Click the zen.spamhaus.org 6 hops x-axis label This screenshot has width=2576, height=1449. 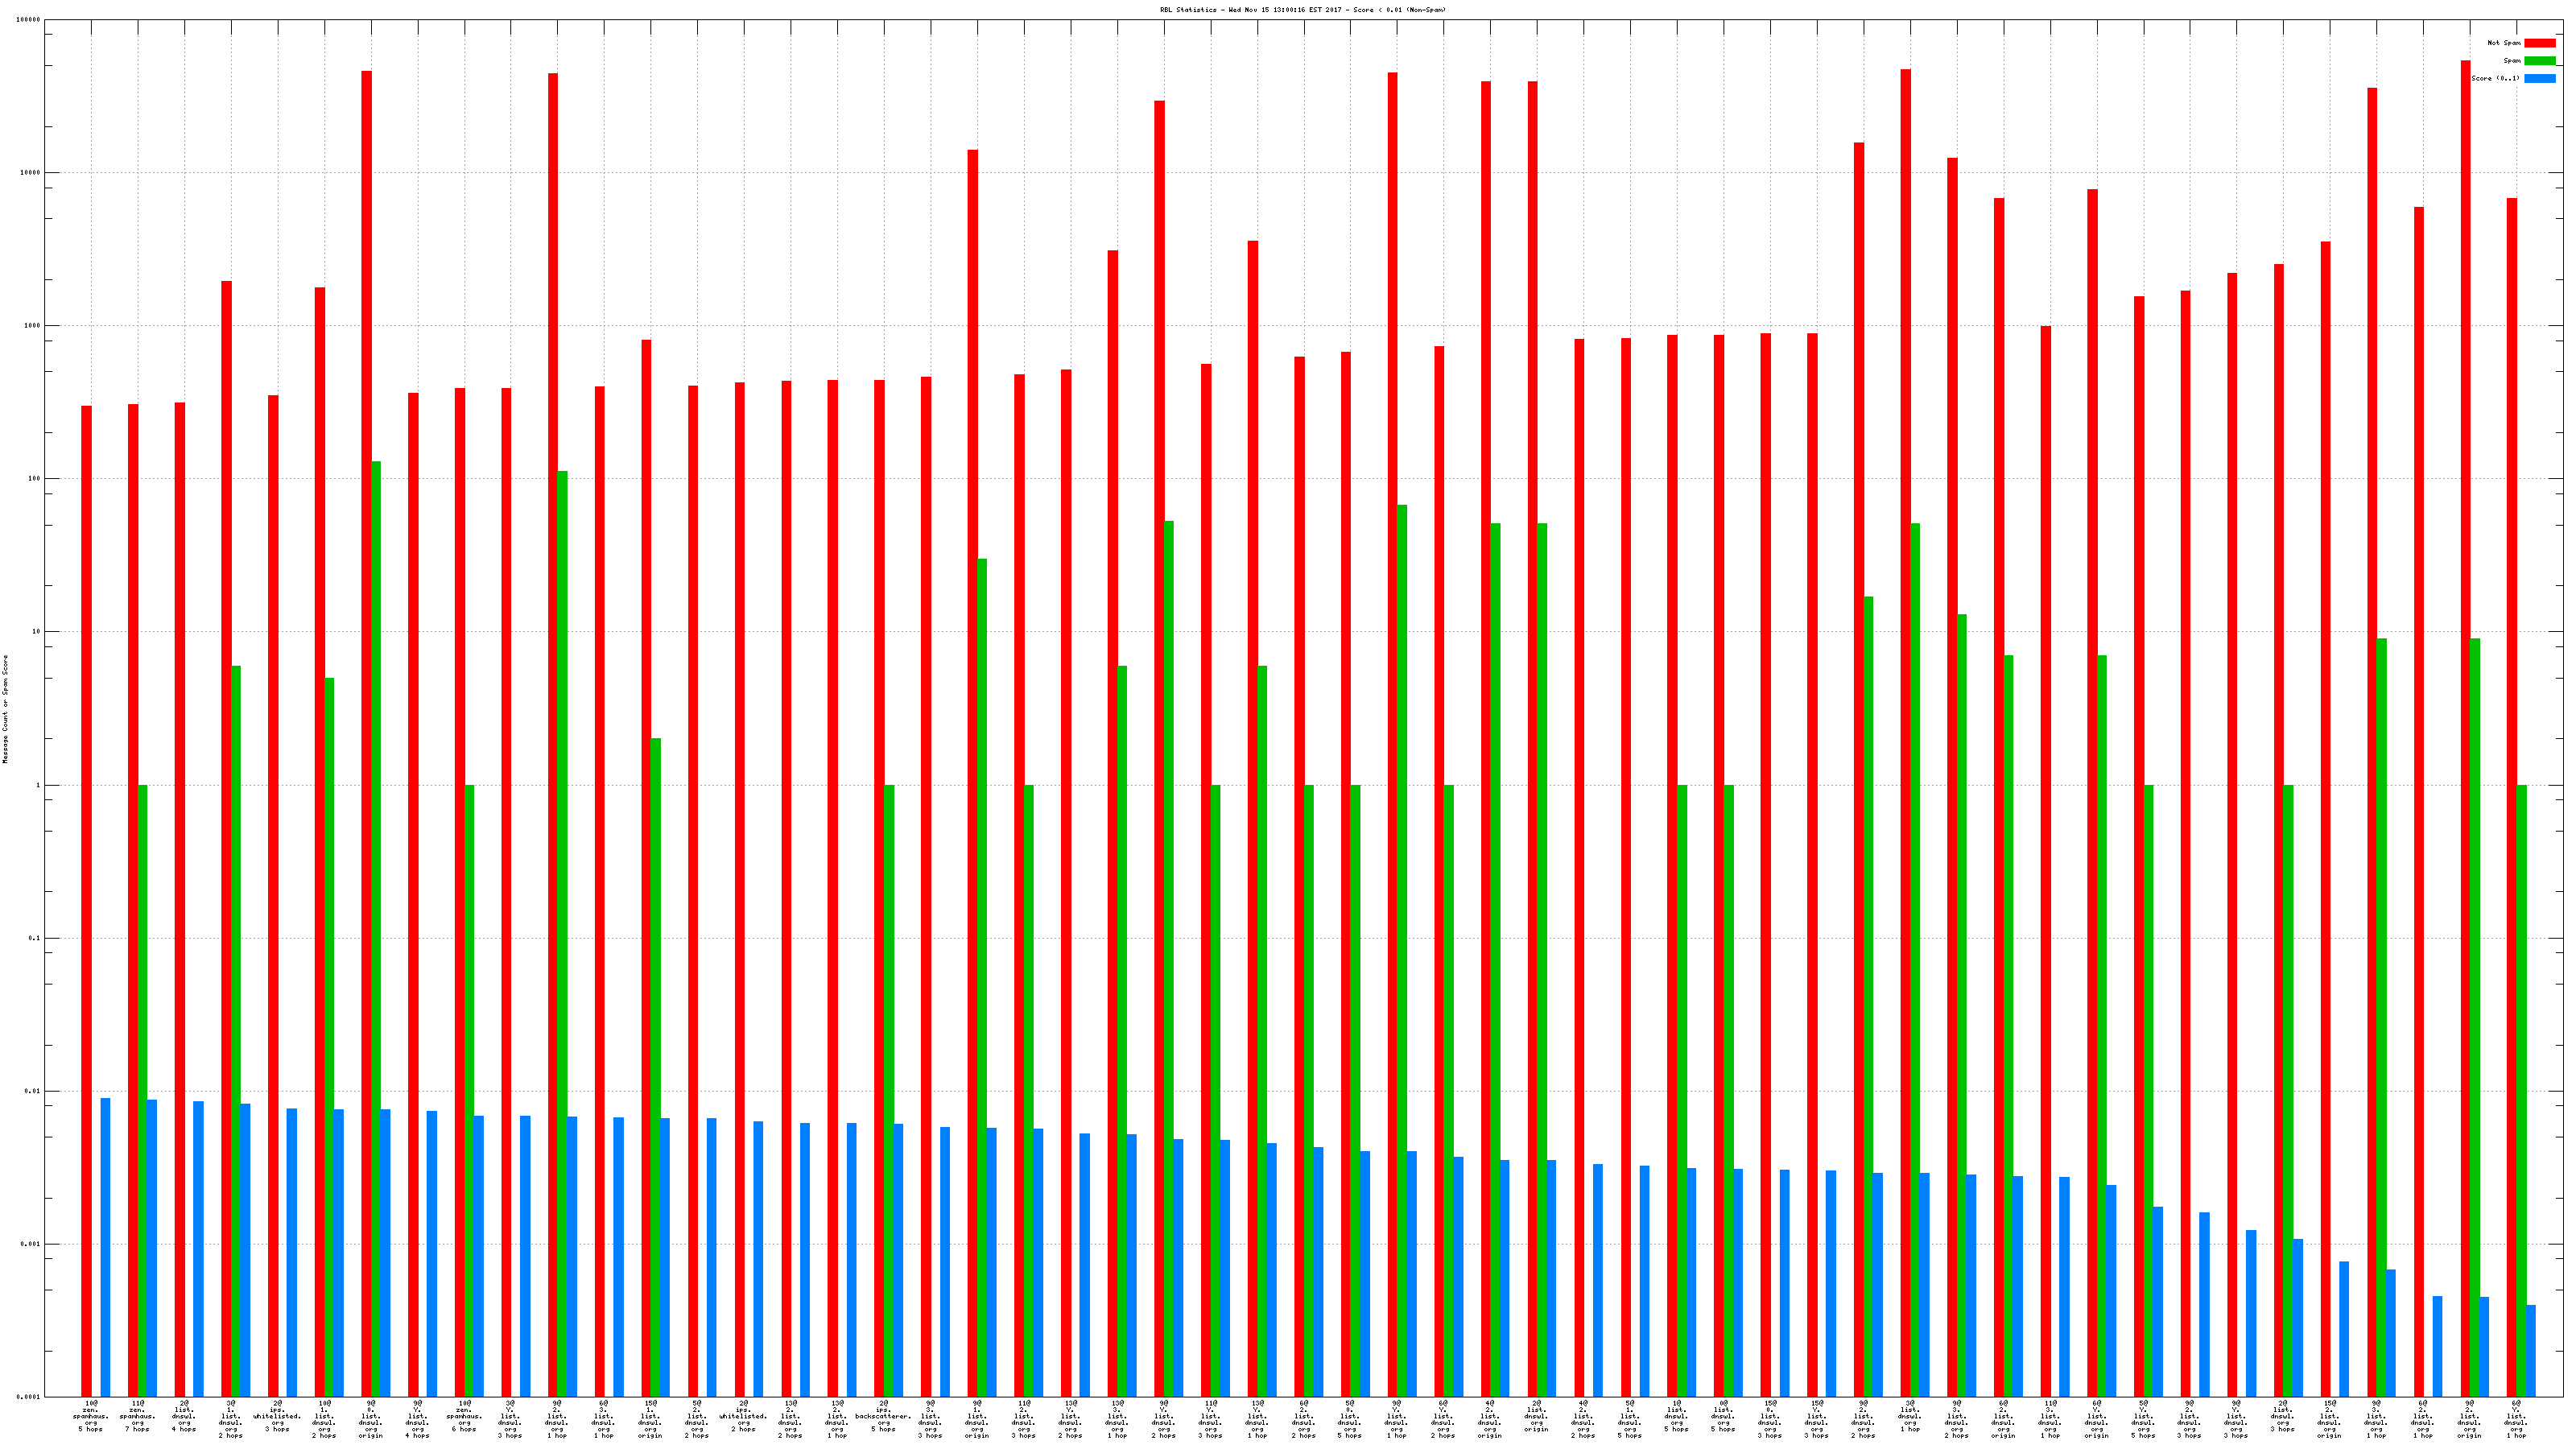click(x=464, y=1417)
